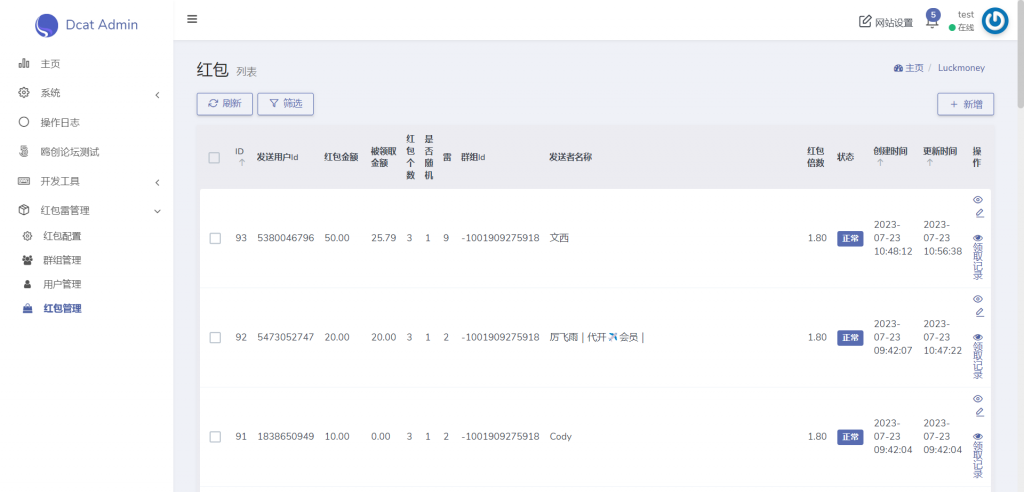The height and width of the screenshot is (492, 1024).
Task: Open the notification bell icon
Action: (x=932, y=22)
